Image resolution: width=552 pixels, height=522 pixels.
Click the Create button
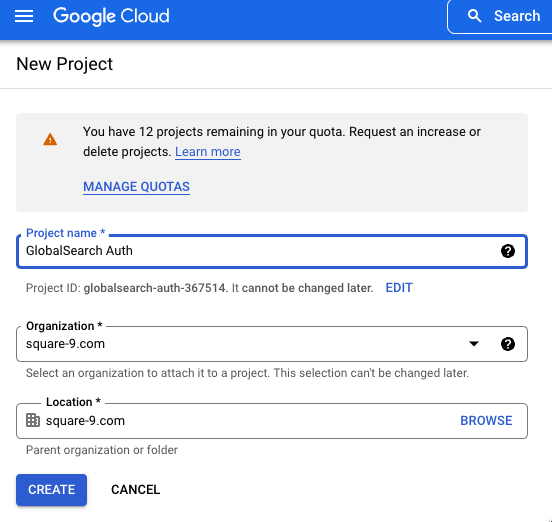[x=51, y=490]
